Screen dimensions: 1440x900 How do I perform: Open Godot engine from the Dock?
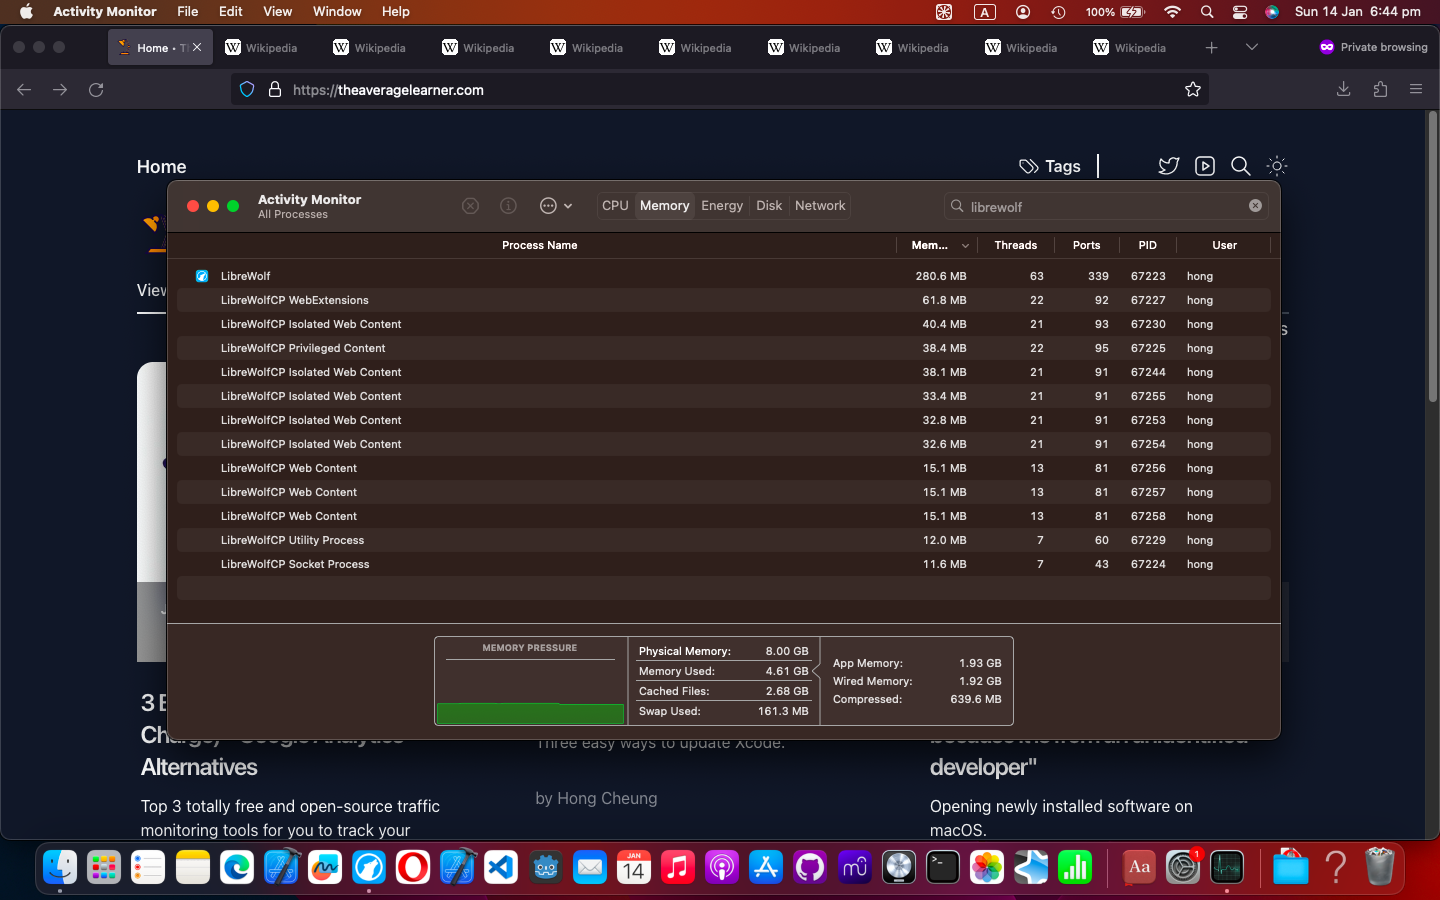(x=546, y=867)
